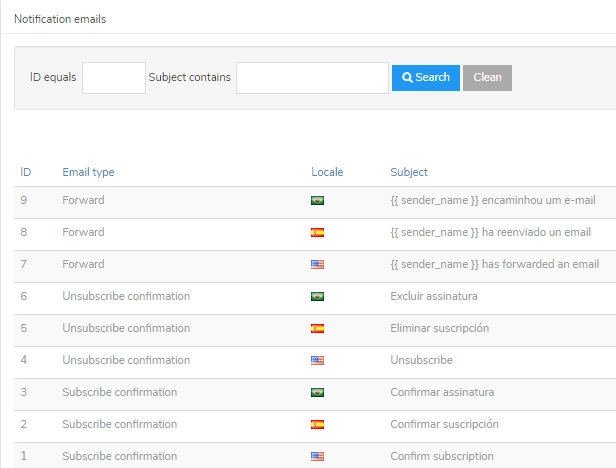Image resolution: width=616 pixels, height=468 pixels.
Task: Click the gray Clean button
Action: click(487, 78)
